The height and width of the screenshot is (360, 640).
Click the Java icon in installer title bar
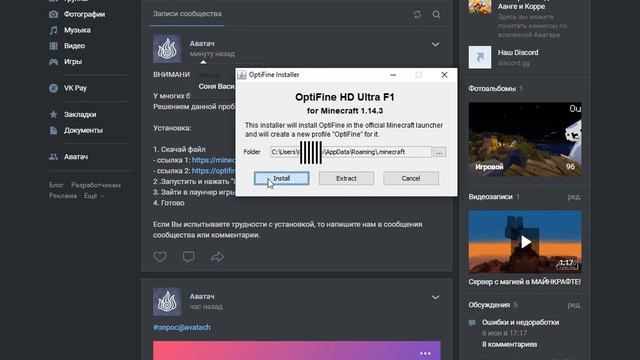[x=242, y=75]
